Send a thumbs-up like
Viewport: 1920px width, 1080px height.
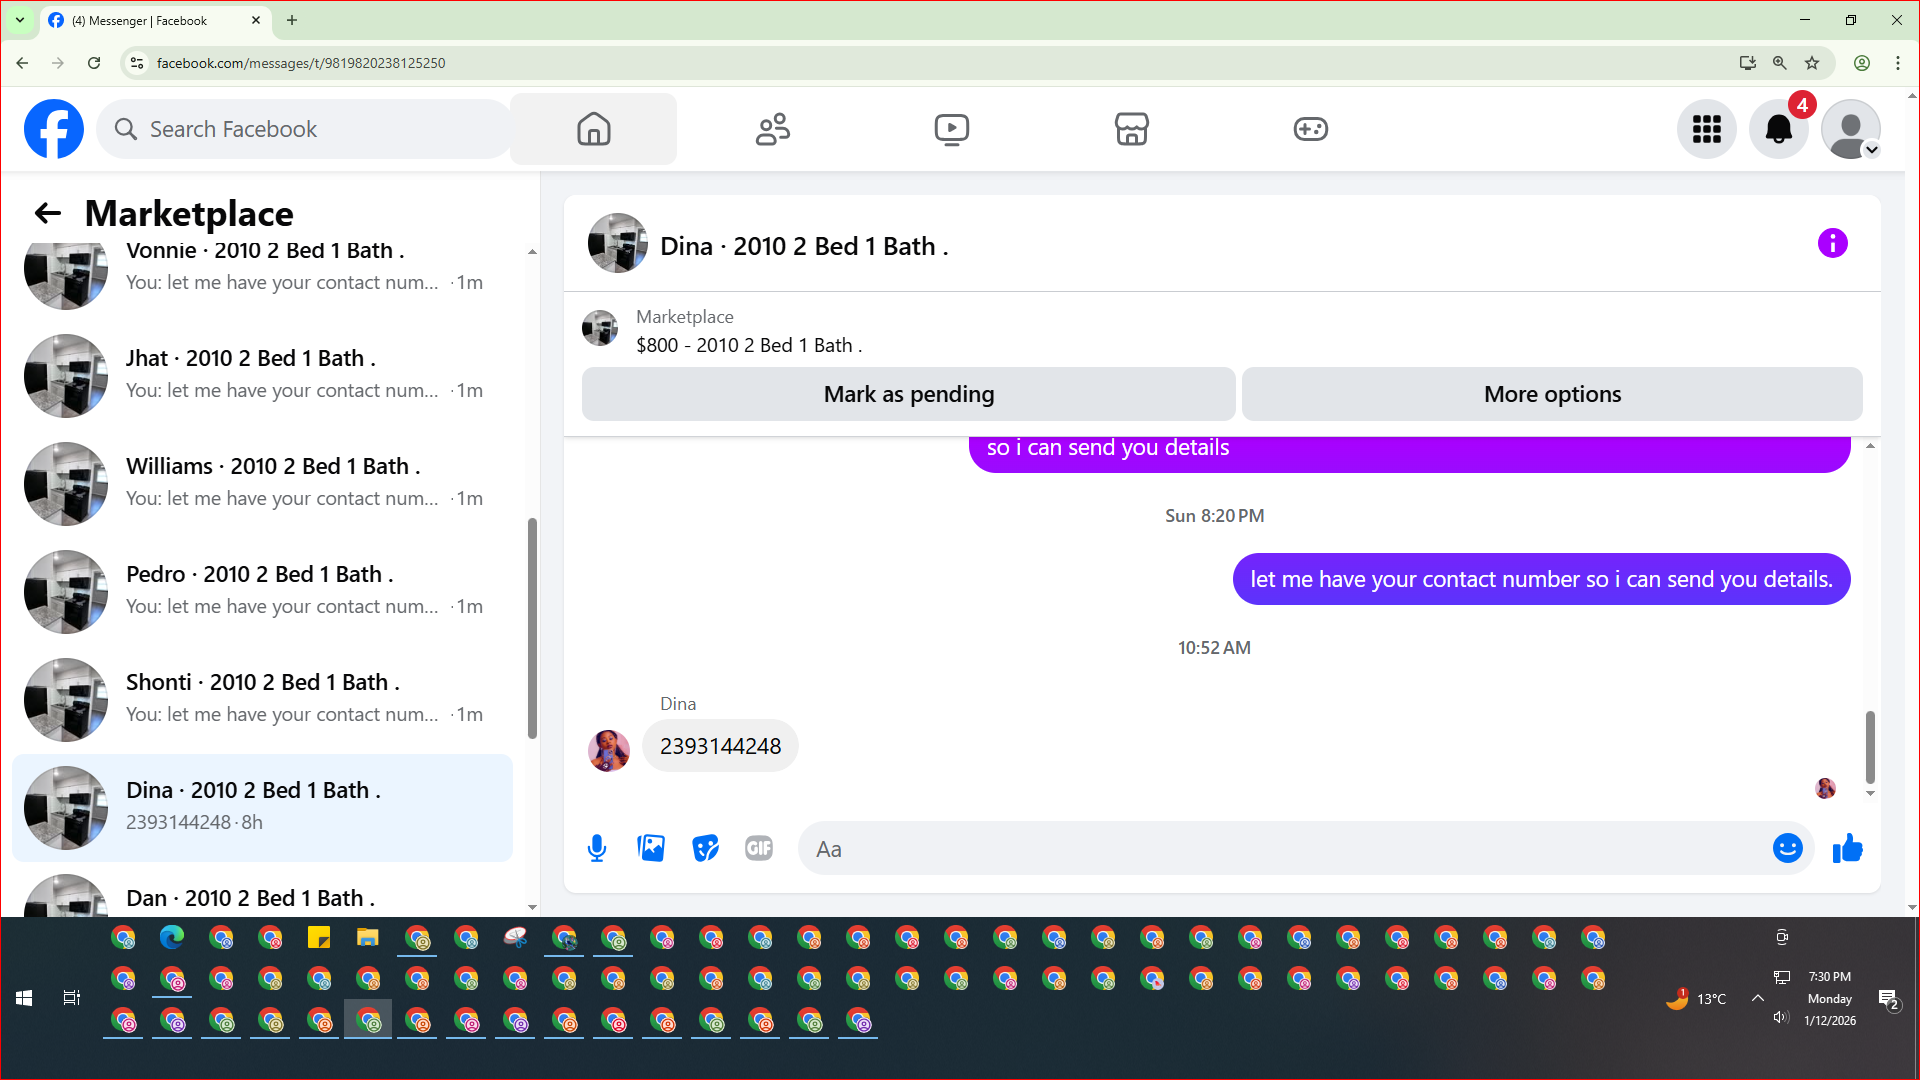point(1847,848)
